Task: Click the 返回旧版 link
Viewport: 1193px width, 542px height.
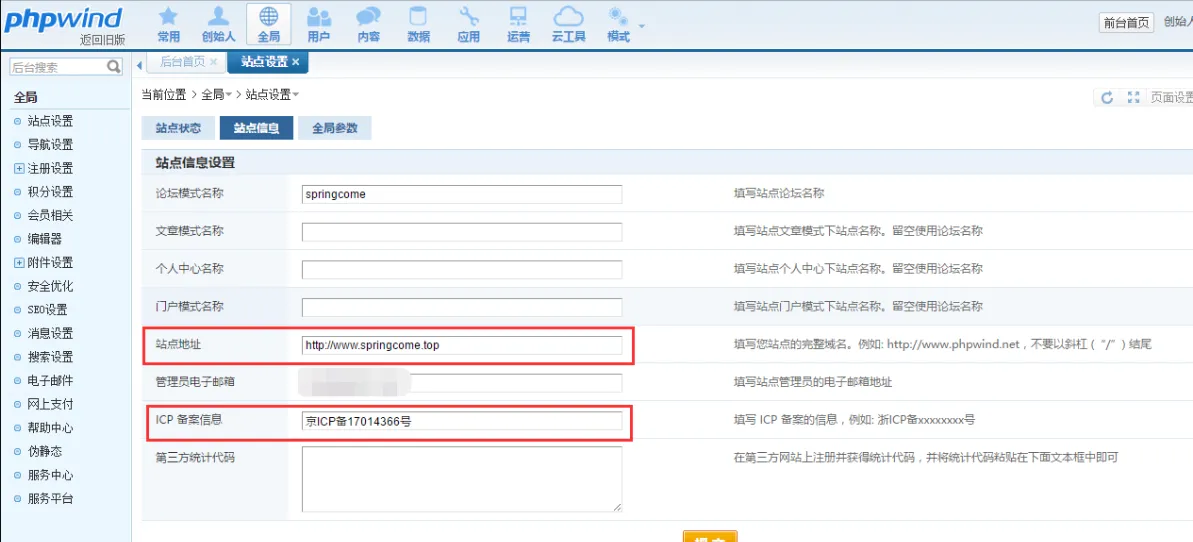Action: pyautogui.click(x=103, y=40)
